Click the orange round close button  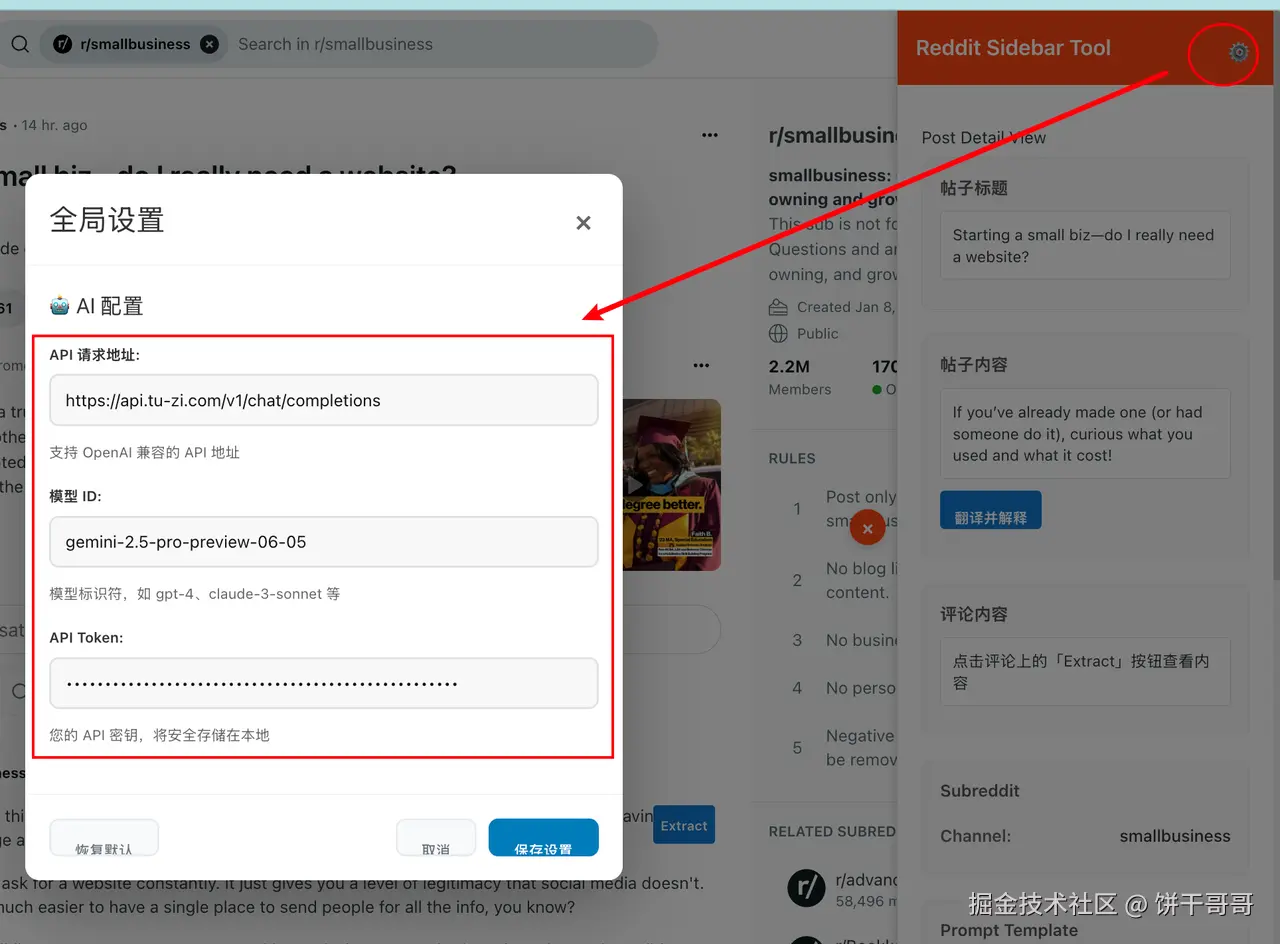(x=868, y=528)
